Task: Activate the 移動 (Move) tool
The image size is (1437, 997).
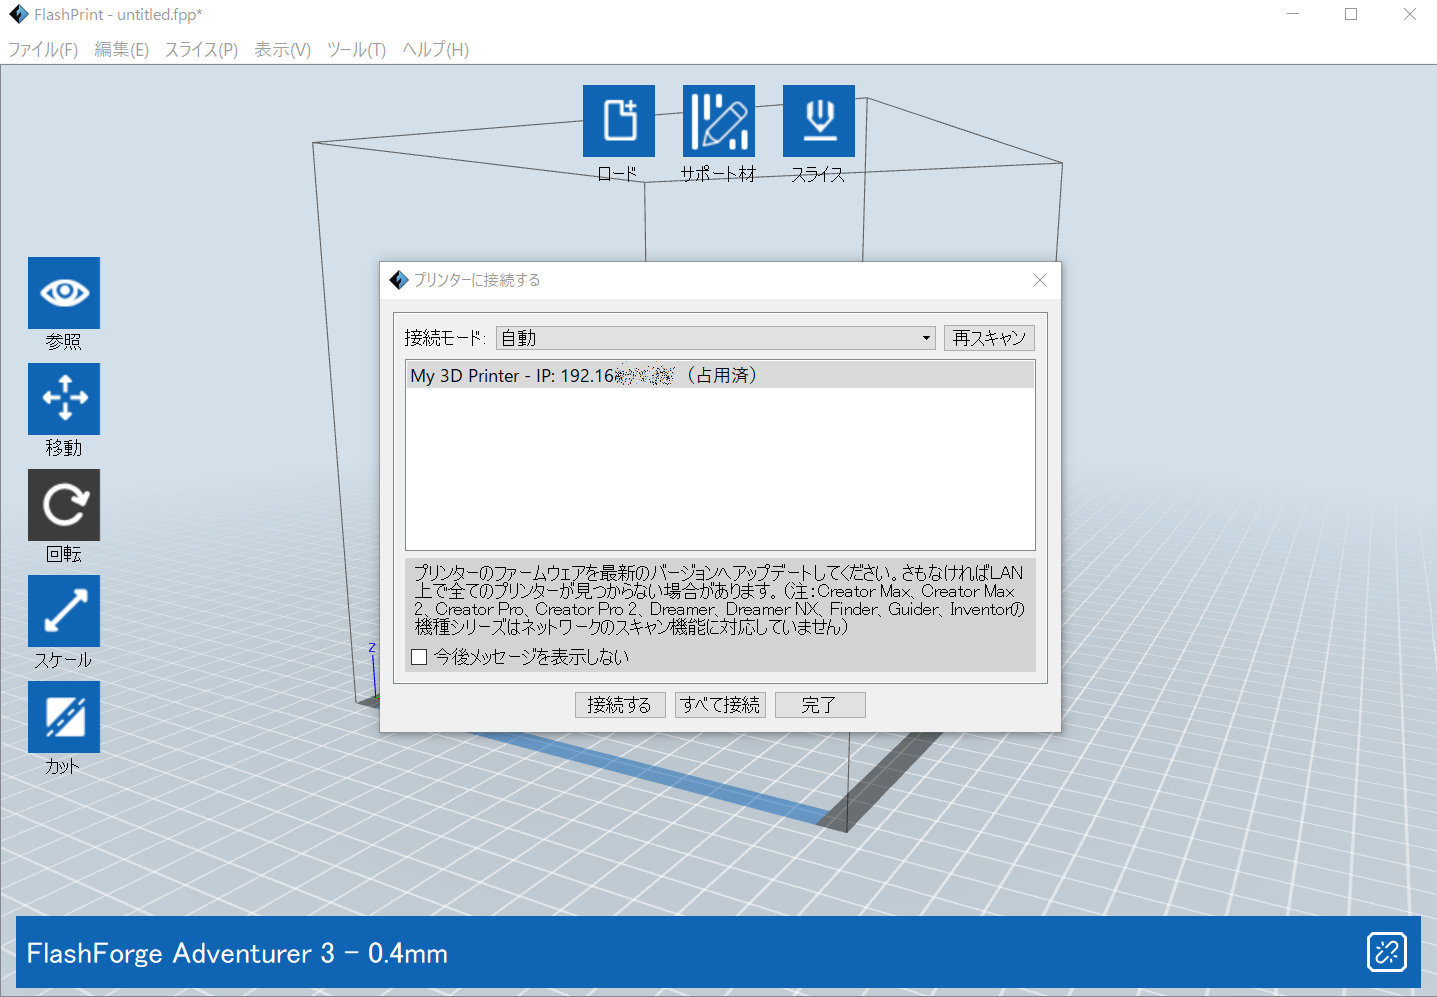Action: [64, 399]
